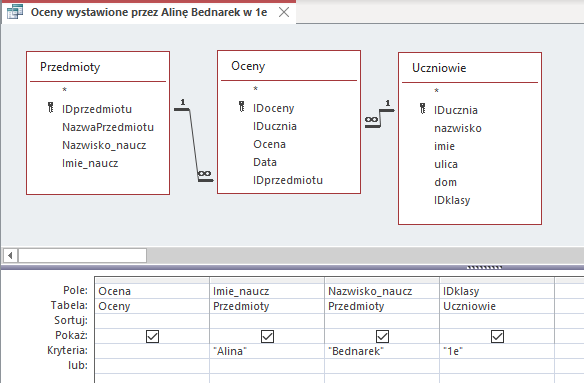Click the Tabela cell Oceny in the first column
The image size is (584, 383).
point(152,306)
